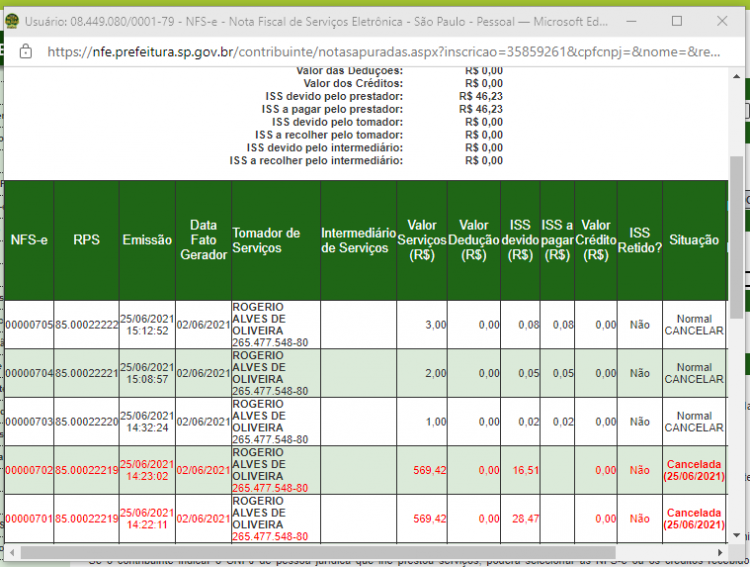750x567 pixels.
Task: Minimize the NFS-e popup window
Action: 631,21
